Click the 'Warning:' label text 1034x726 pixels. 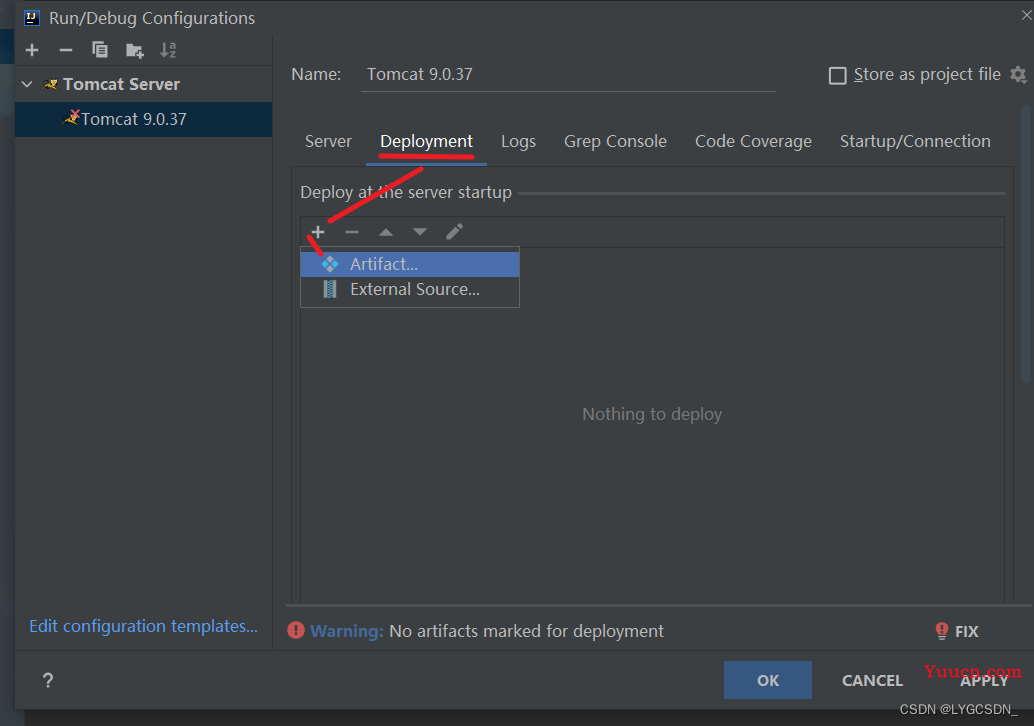pos(346,631)
